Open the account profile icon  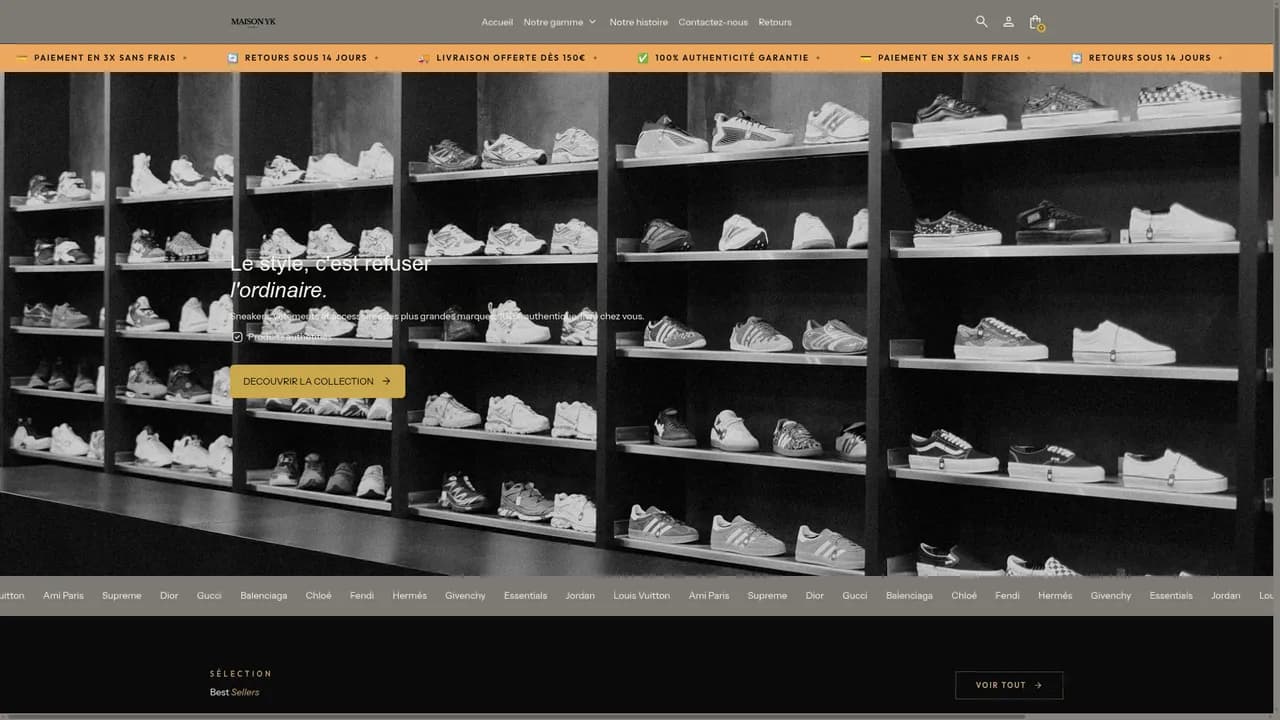(1008, 21)
